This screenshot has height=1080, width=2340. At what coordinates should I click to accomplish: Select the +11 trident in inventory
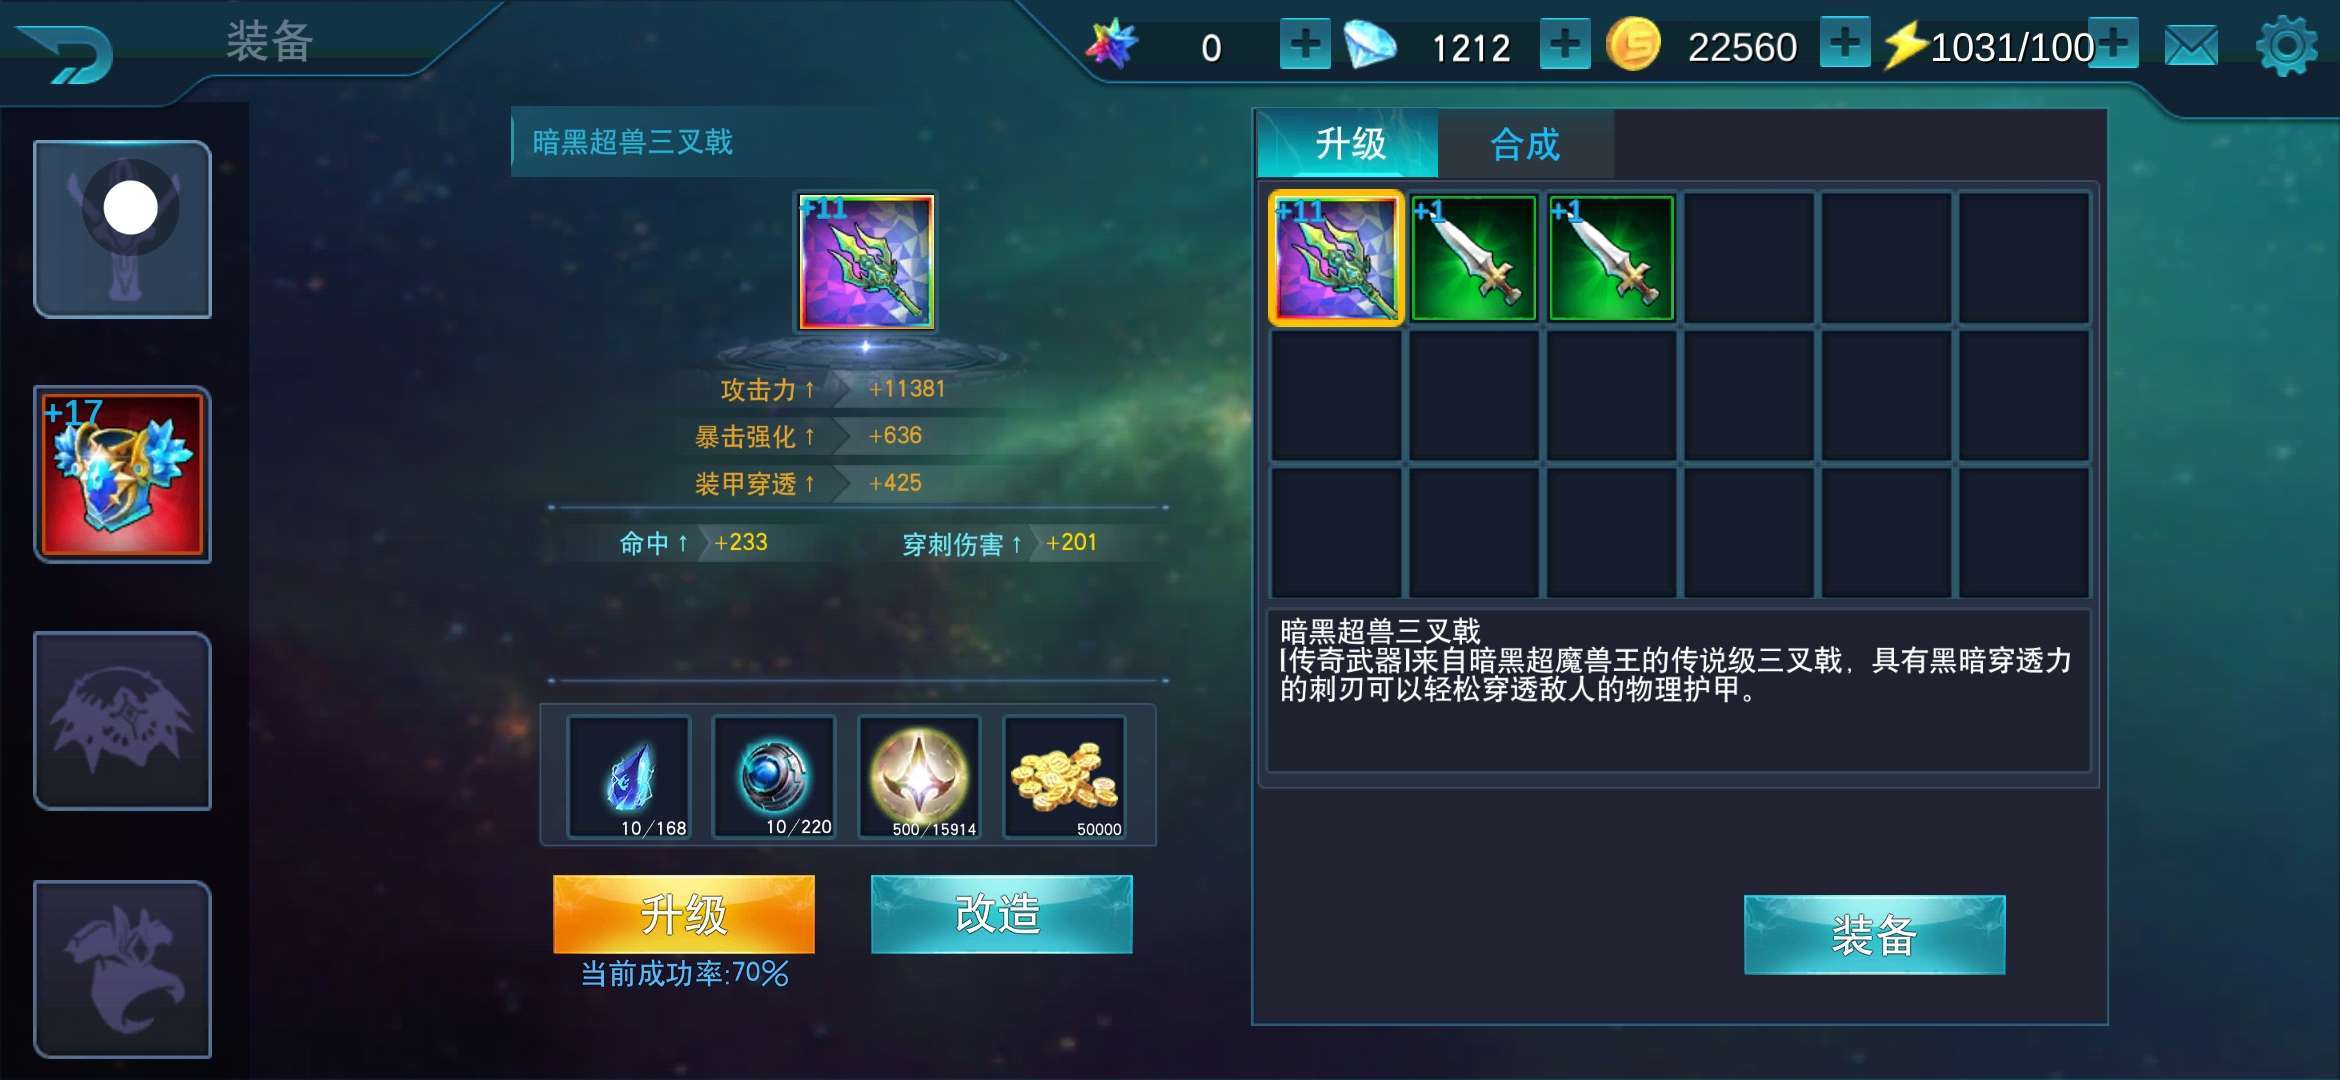[1336, 258]
